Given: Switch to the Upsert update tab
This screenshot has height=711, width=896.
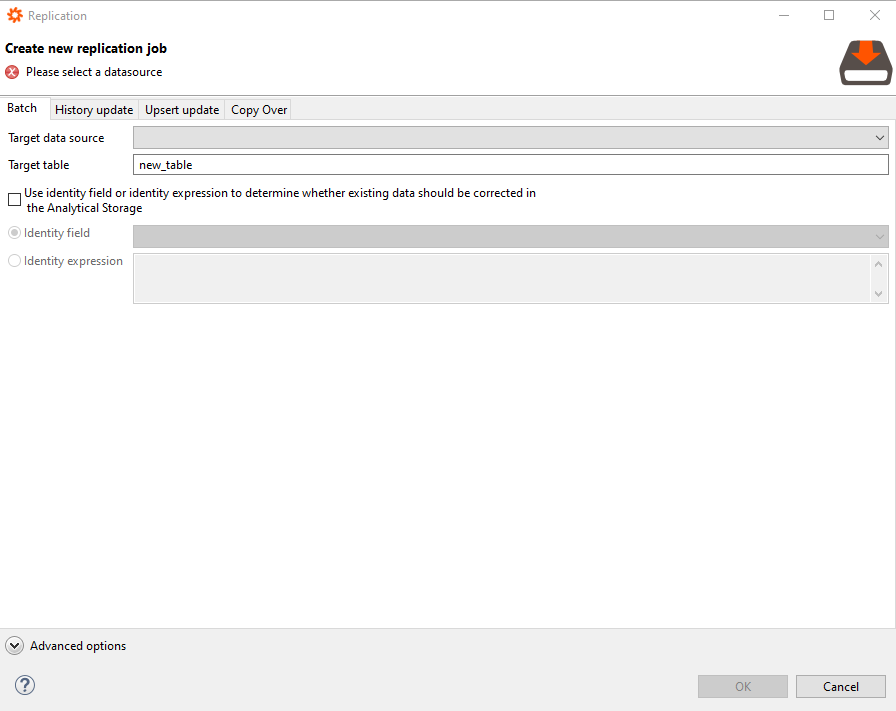Looking at the screenshot, I should pos(182,110).
